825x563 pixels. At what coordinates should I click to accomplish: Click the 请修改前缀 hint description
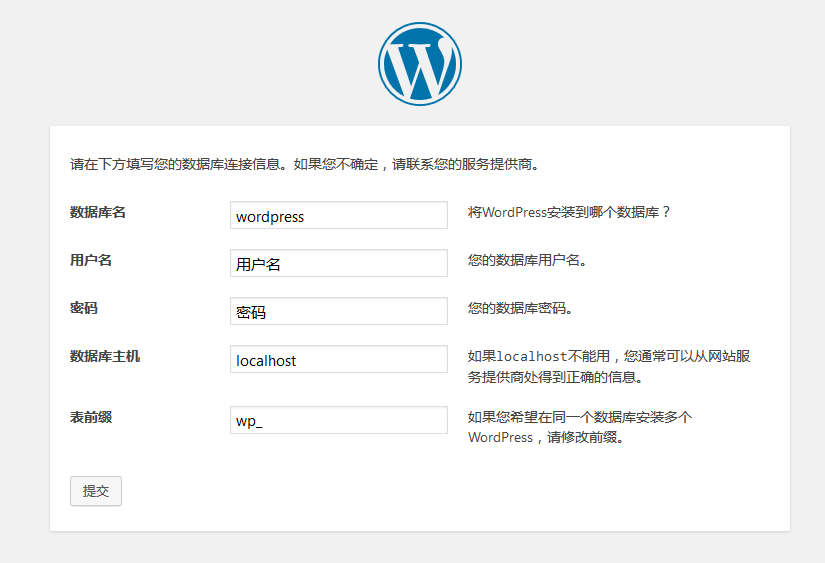click(580, 427)
